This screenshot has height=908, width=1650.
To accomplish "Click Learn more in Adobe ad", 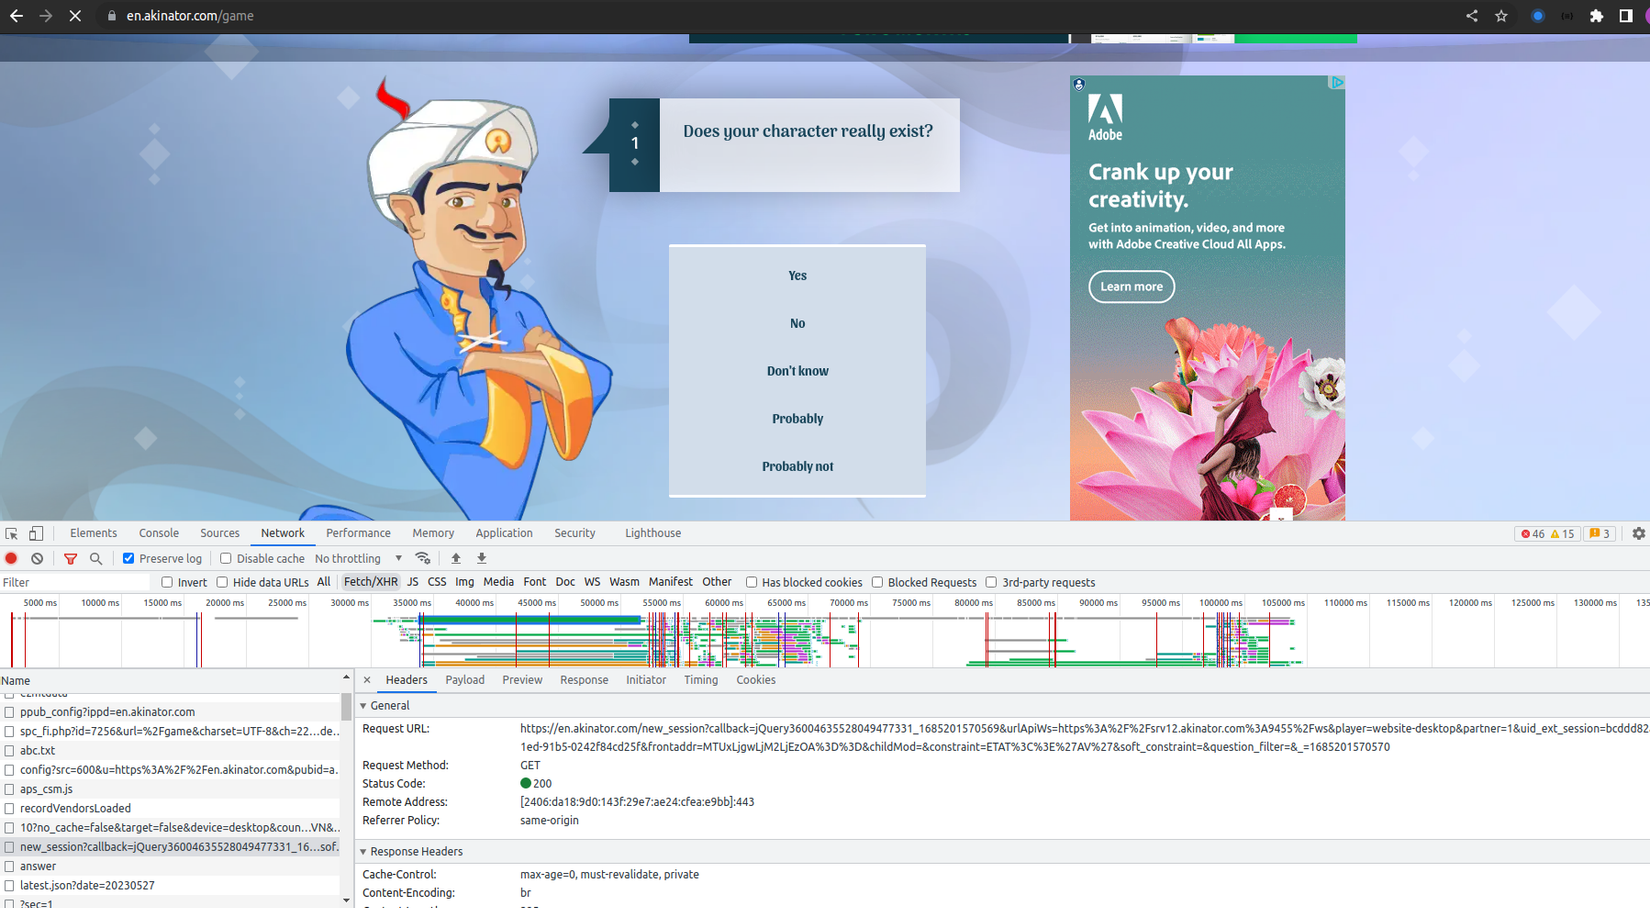I will tap(1131, 287).
